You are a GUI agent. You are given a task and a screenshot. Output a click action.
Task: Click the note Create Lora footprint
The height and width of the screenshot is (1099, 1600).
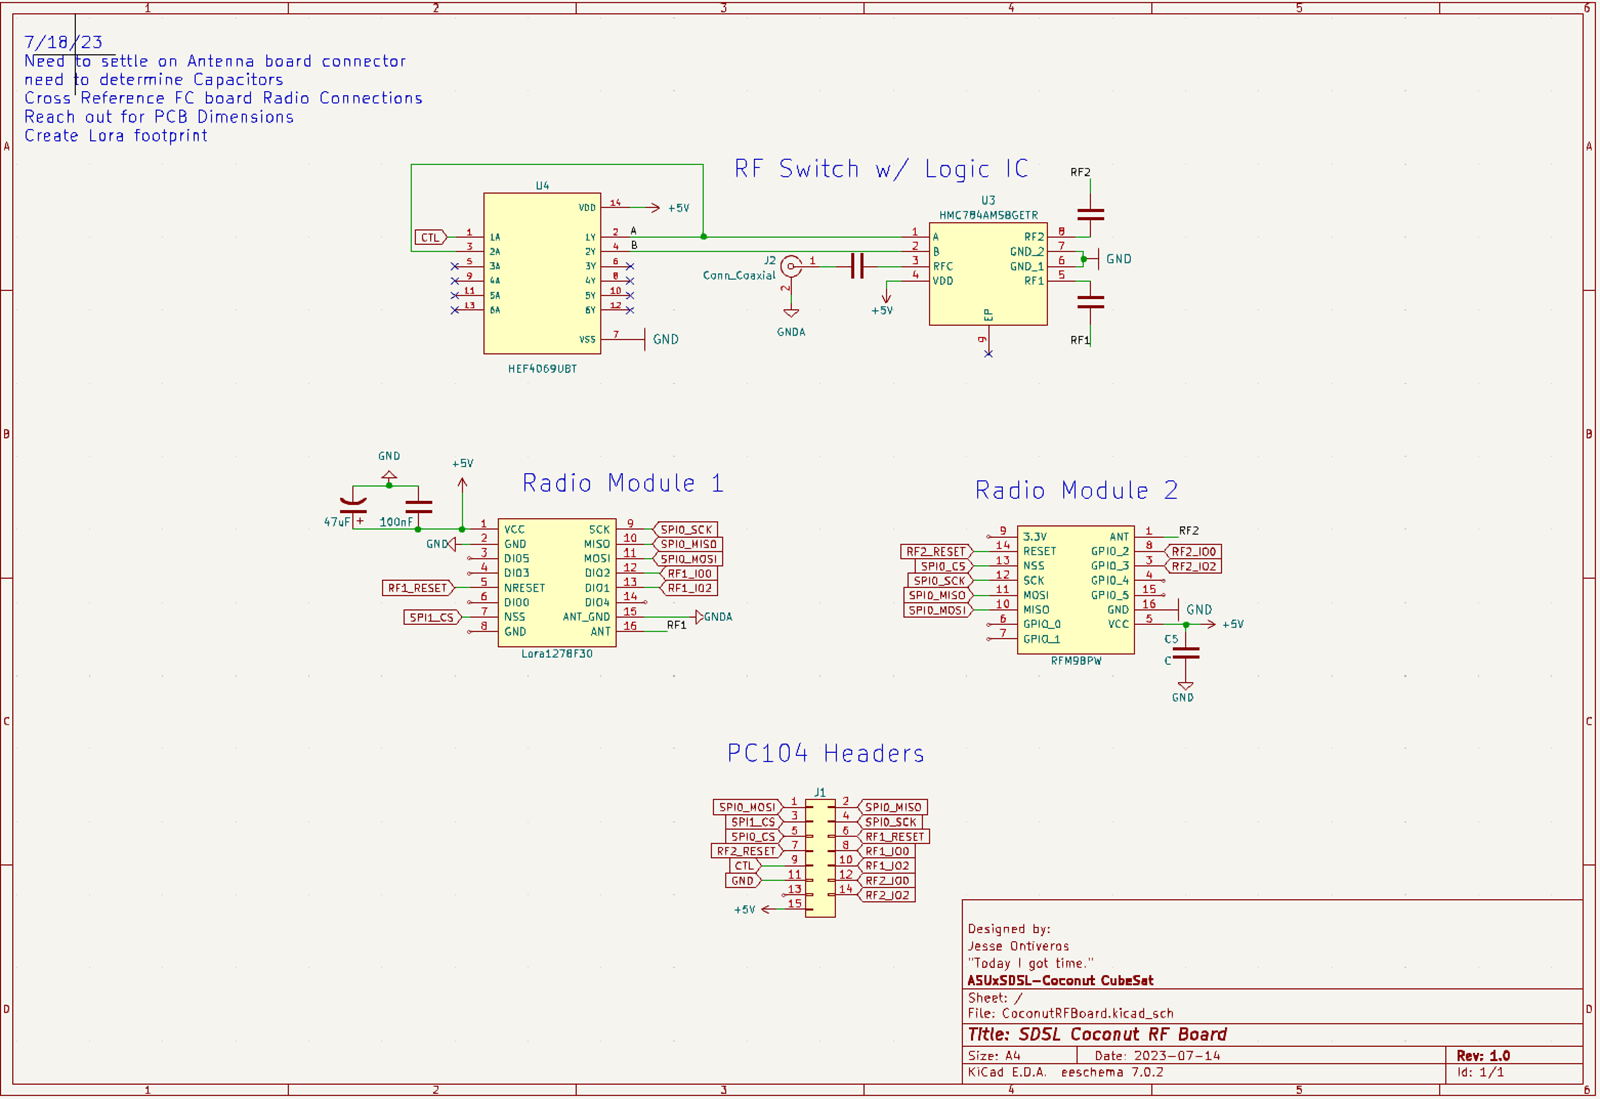(115, 135)
